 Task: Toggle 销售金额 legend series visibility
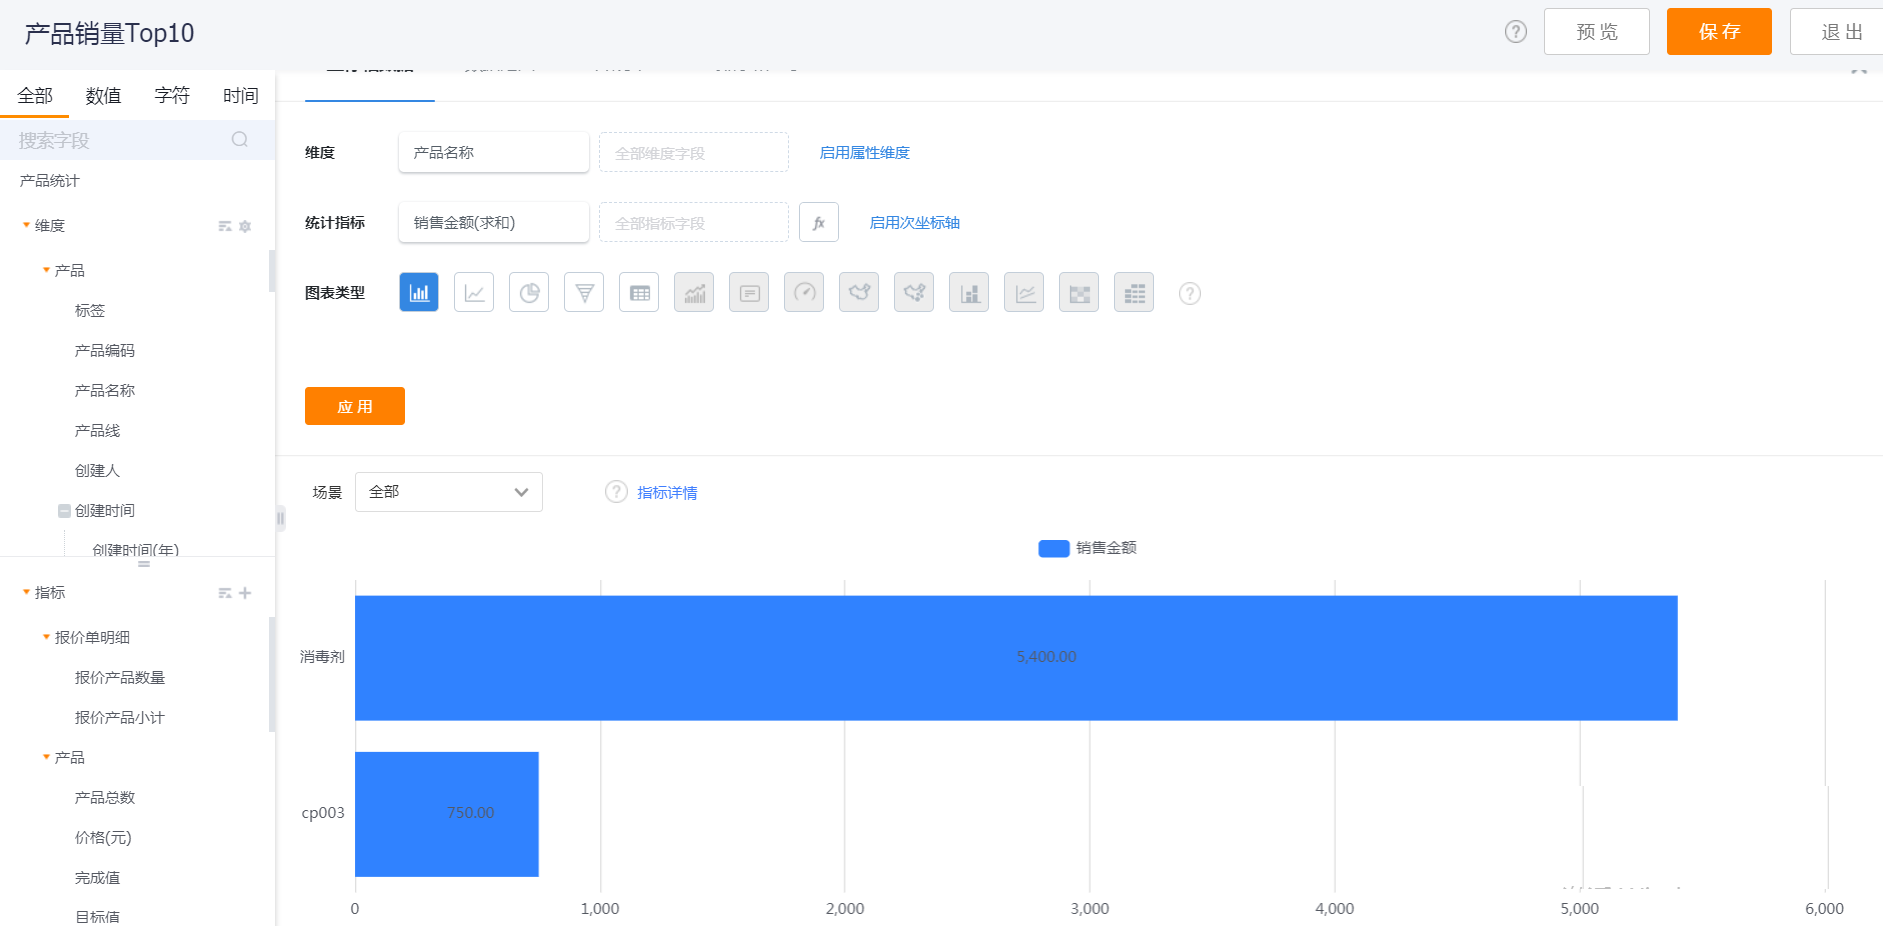pyautogui.click(x=1087, y=548)
